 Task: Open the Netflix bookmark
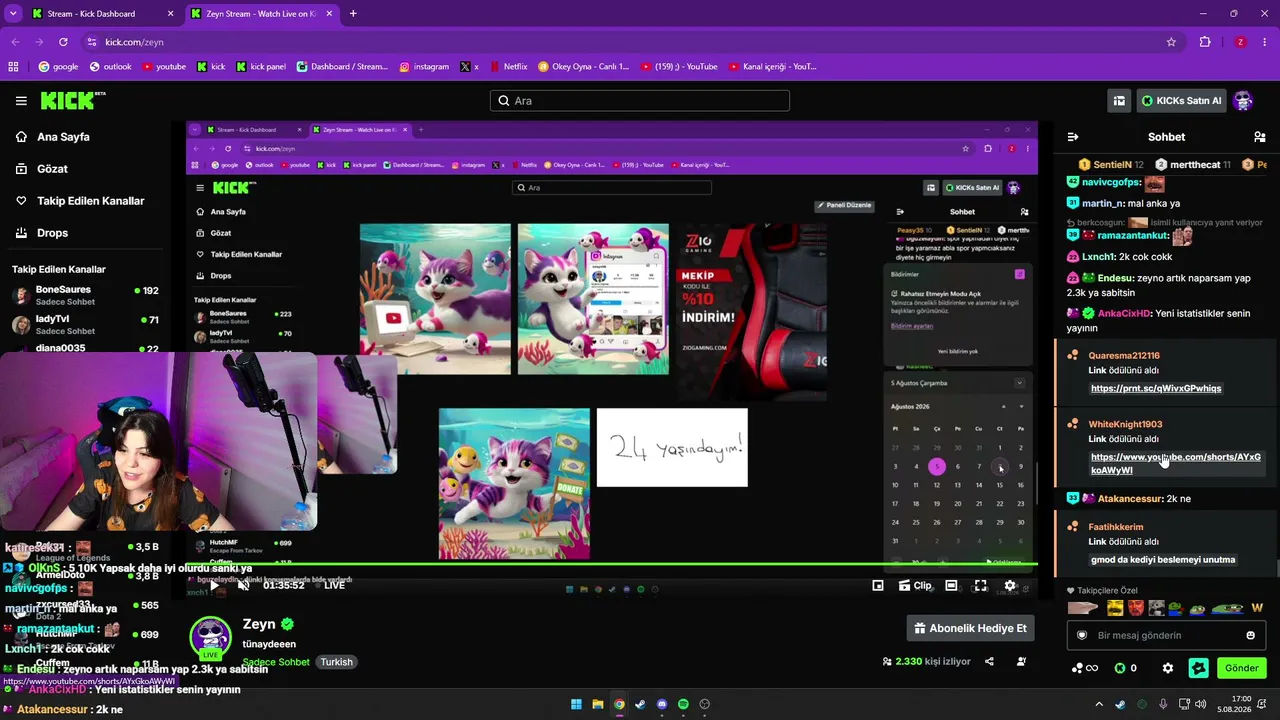coord(507,67)
